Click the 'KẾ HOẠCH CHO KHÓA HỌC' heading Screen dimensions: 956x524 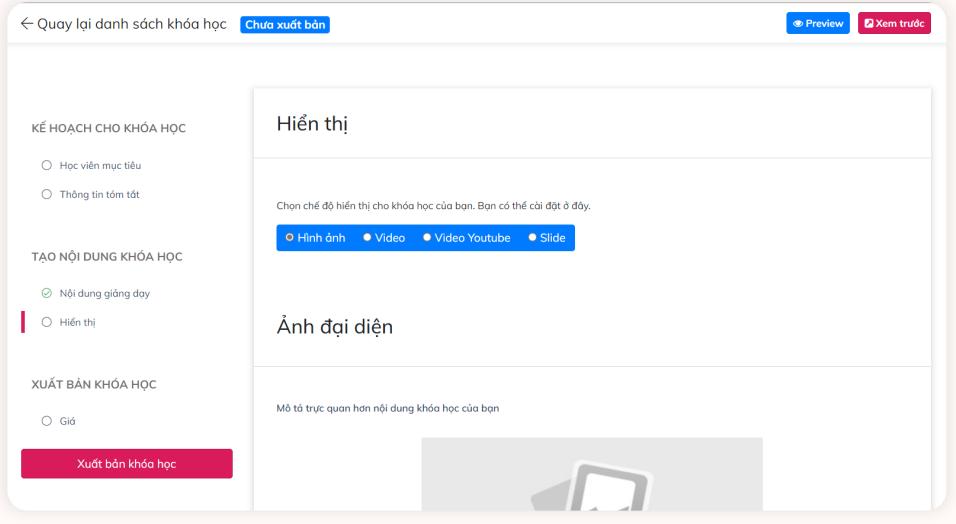click(x=109, y=128)
